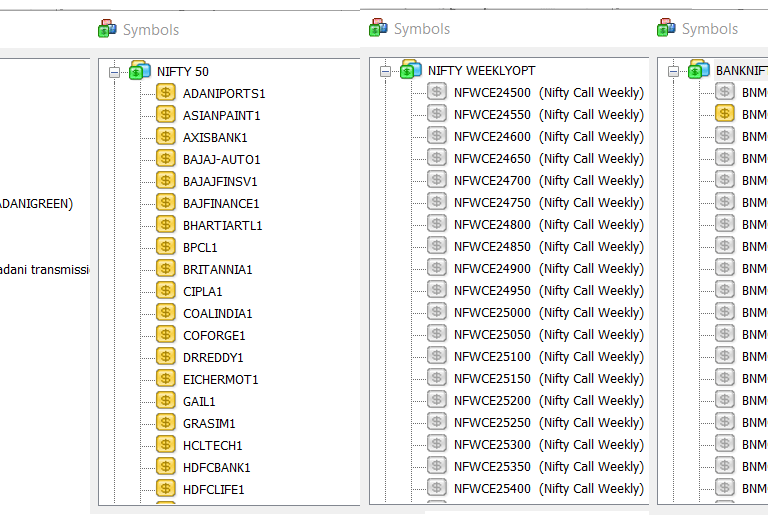Click grey symbol icon for NFWCE24600
This screenshot has width=768, height=516.
pyautogui.click(x=436, y=136)
